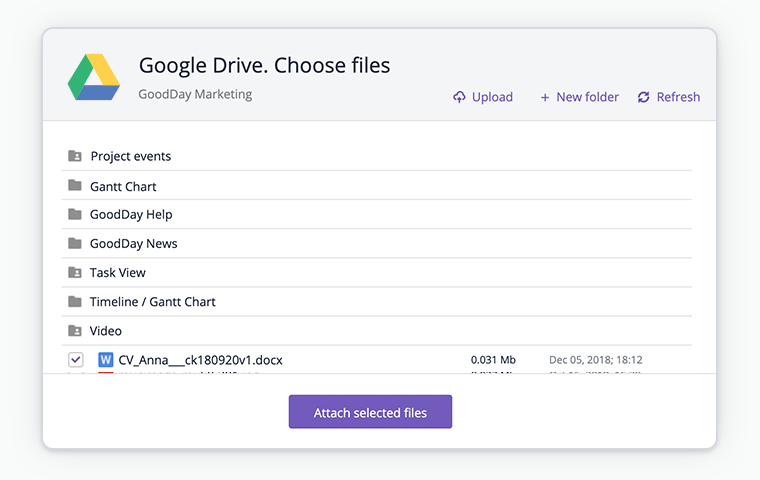Select the Video folder icon
The image size is (760, 480).
coord(75,331)
